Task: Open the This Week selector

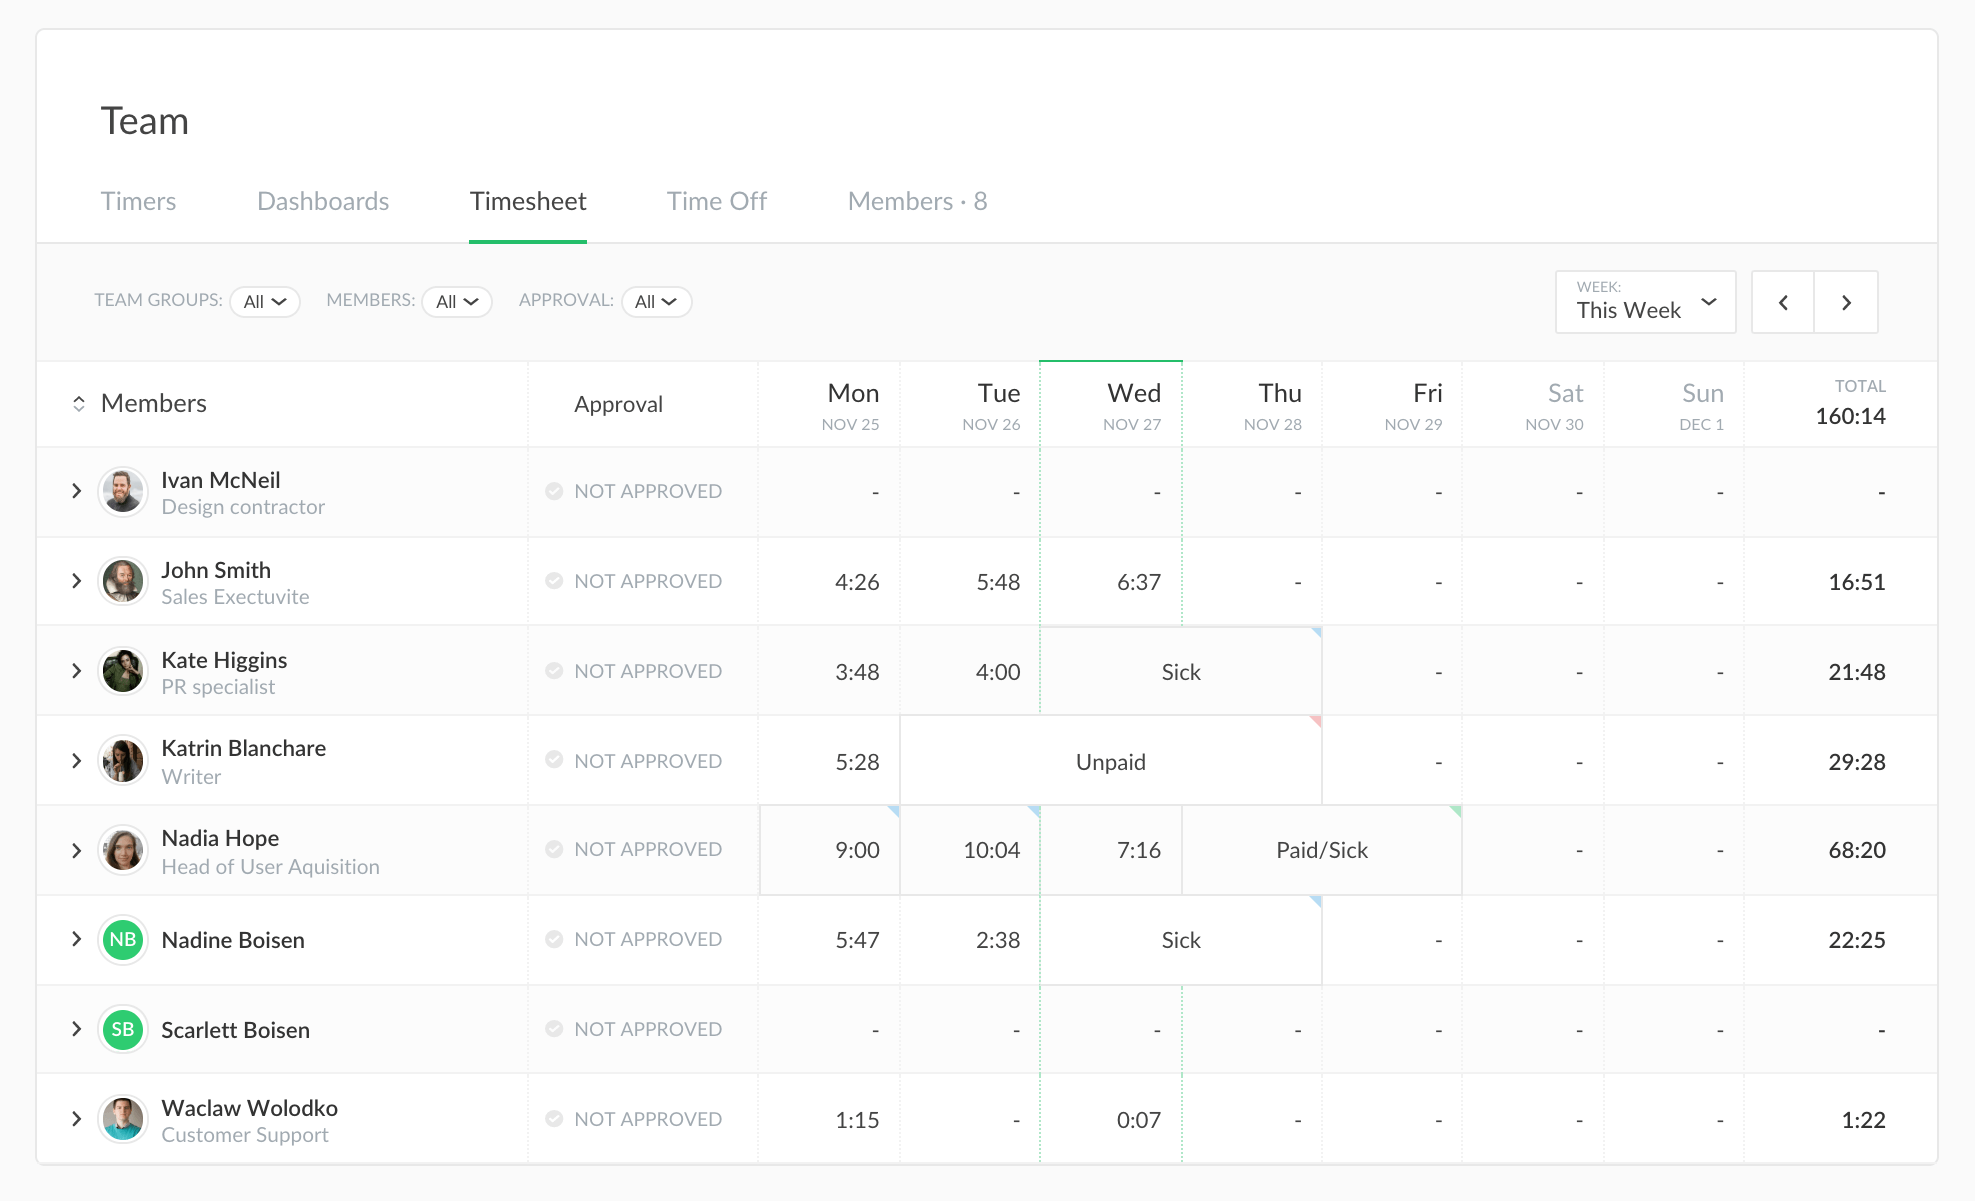Action: click(1645, 302)
